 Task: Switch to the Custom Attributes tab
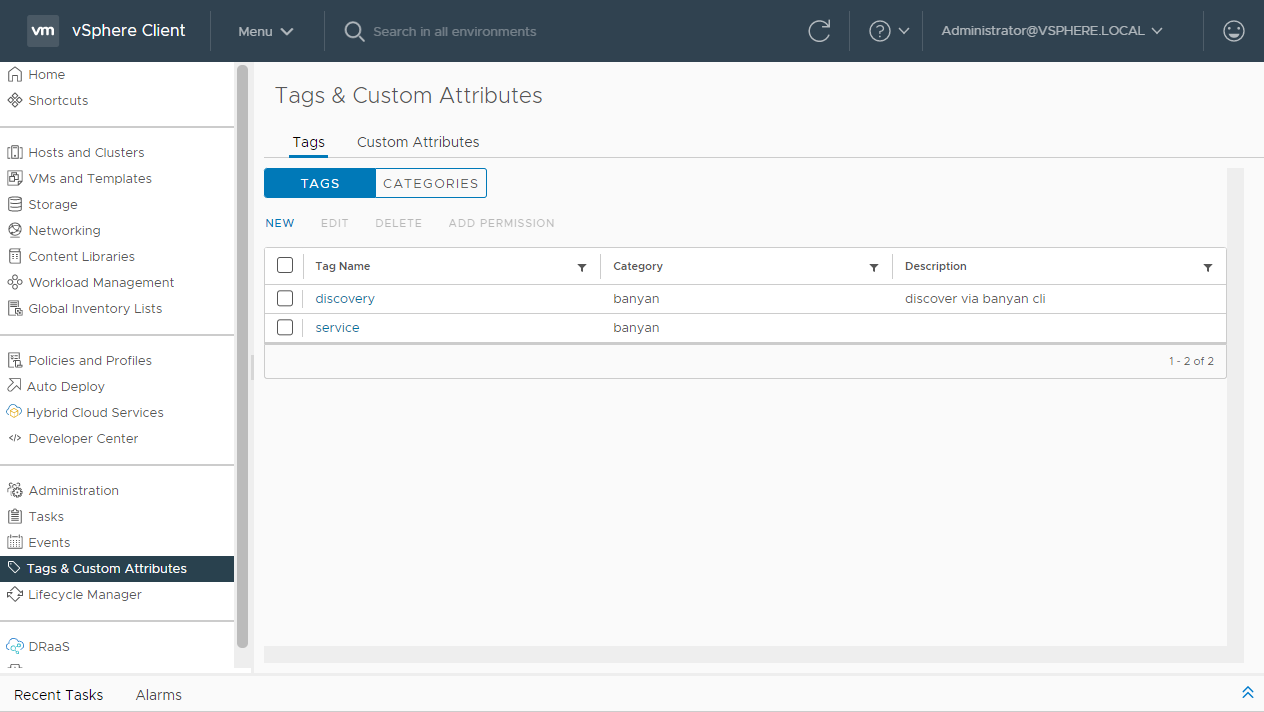(418, 142)
